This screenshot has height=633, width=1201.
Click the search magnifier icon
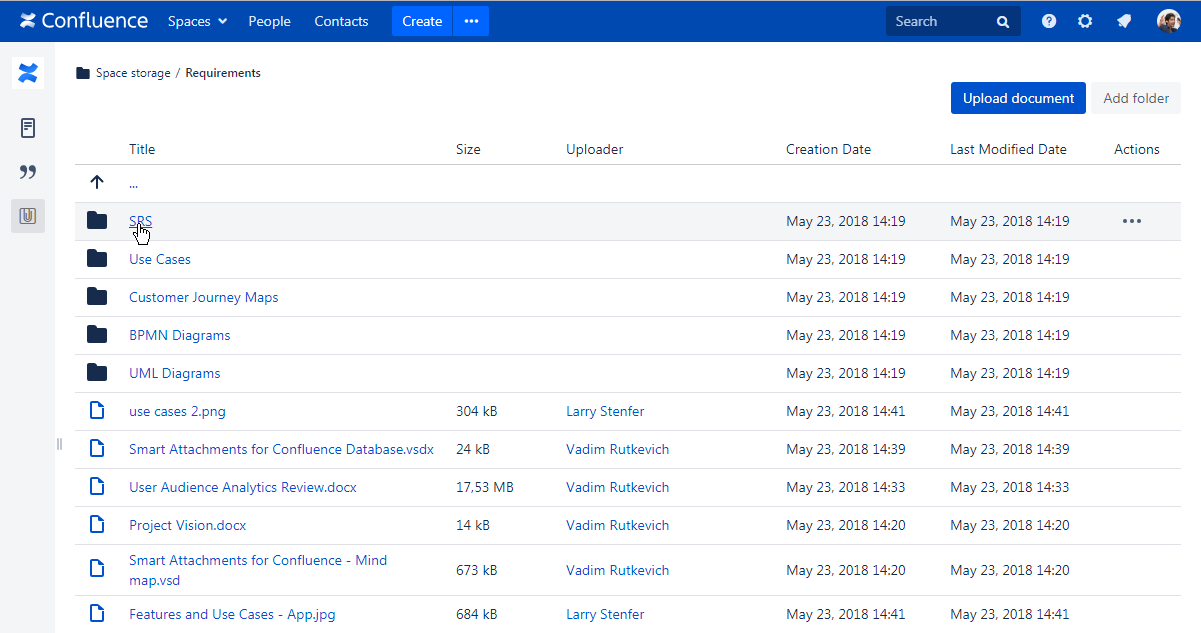[x=1004, y=20]
